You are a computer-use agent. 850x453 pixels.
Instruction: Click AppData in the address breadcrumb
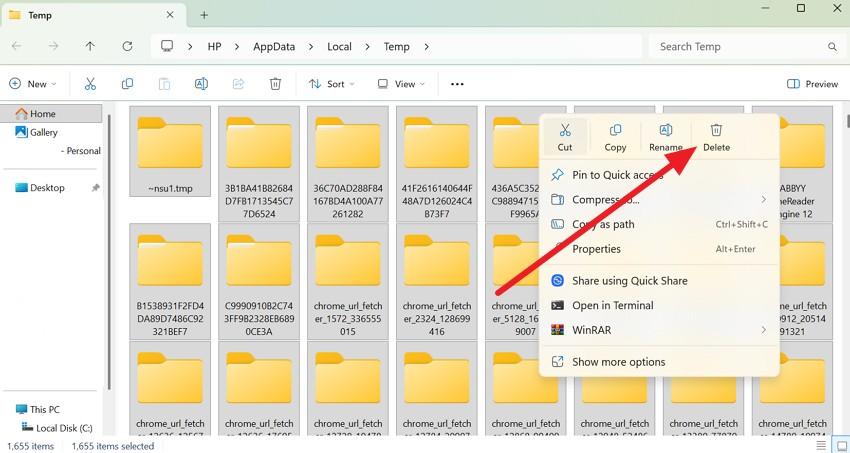tap(274, 47)
